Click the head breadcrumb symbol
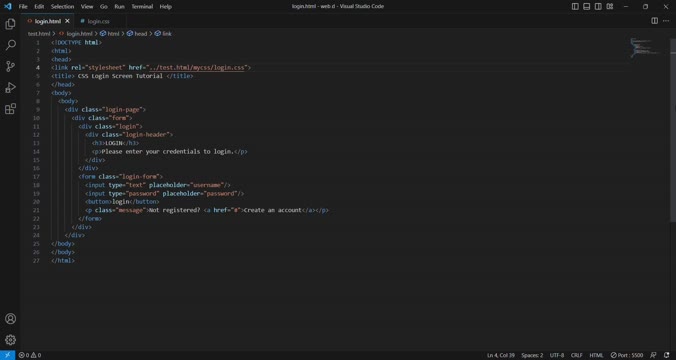 coord(141,34)
